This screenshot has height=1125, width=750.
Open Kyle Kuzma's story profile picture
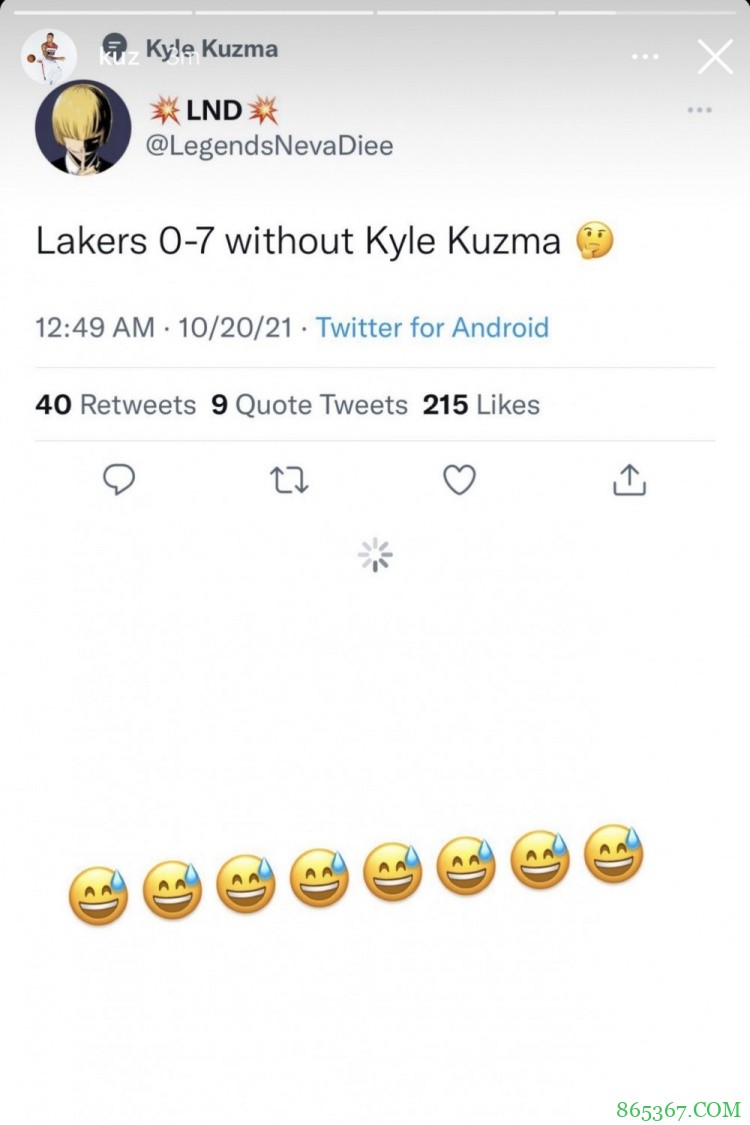click(49, 56)
